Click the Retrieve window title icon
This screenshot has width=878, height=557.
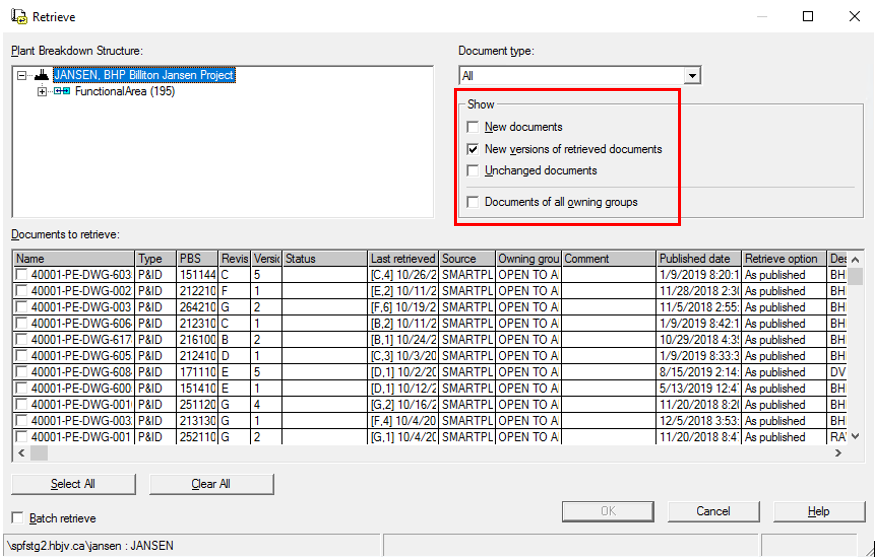pos(17,17)
